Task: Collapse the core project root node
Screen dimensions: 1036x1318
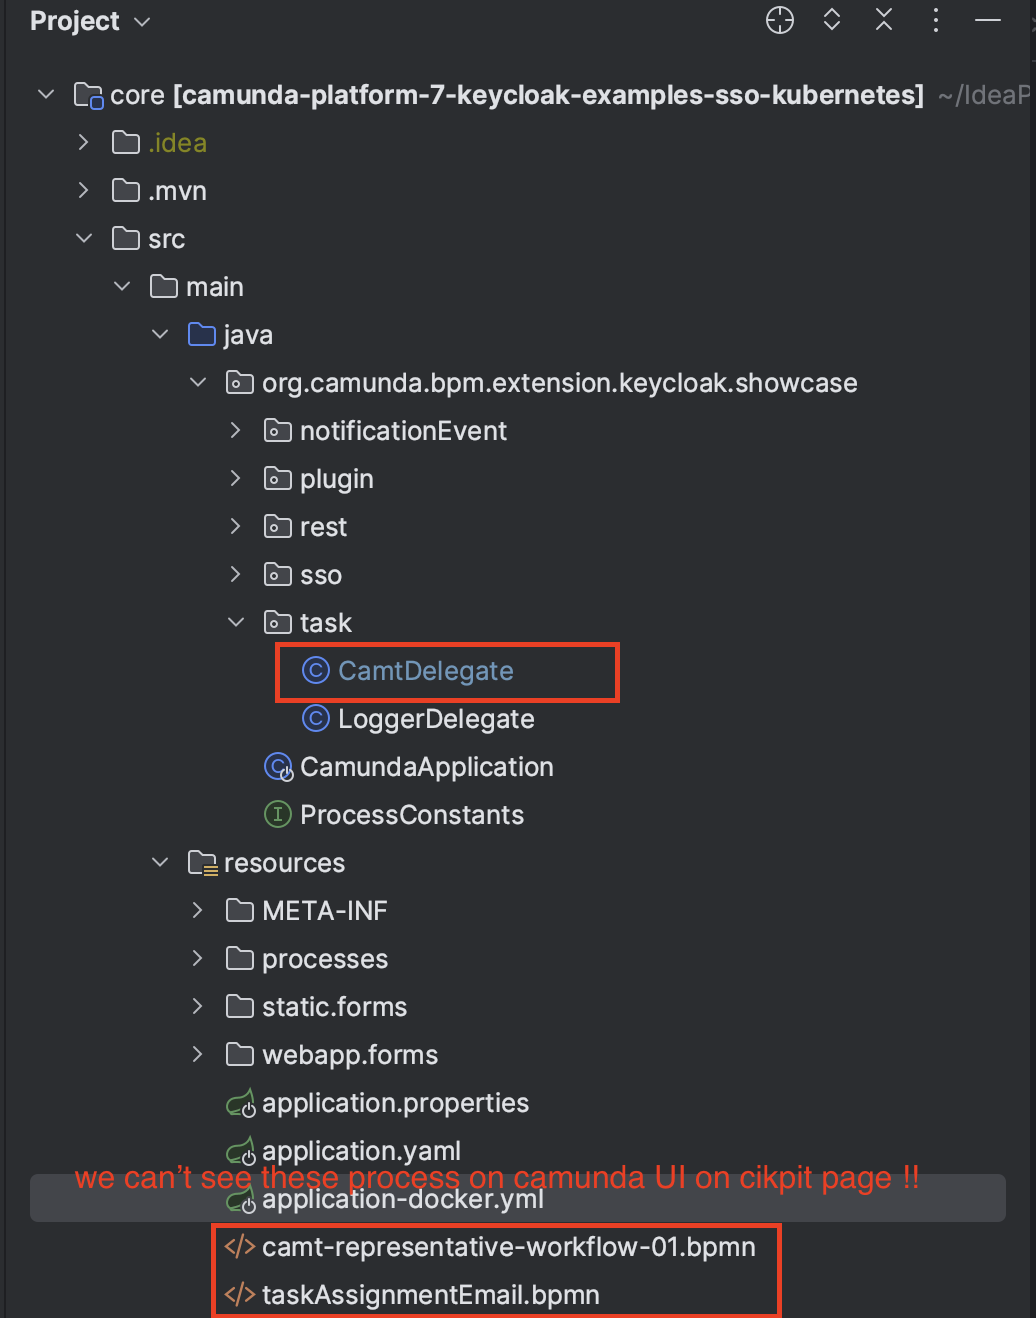Action: 46,95
